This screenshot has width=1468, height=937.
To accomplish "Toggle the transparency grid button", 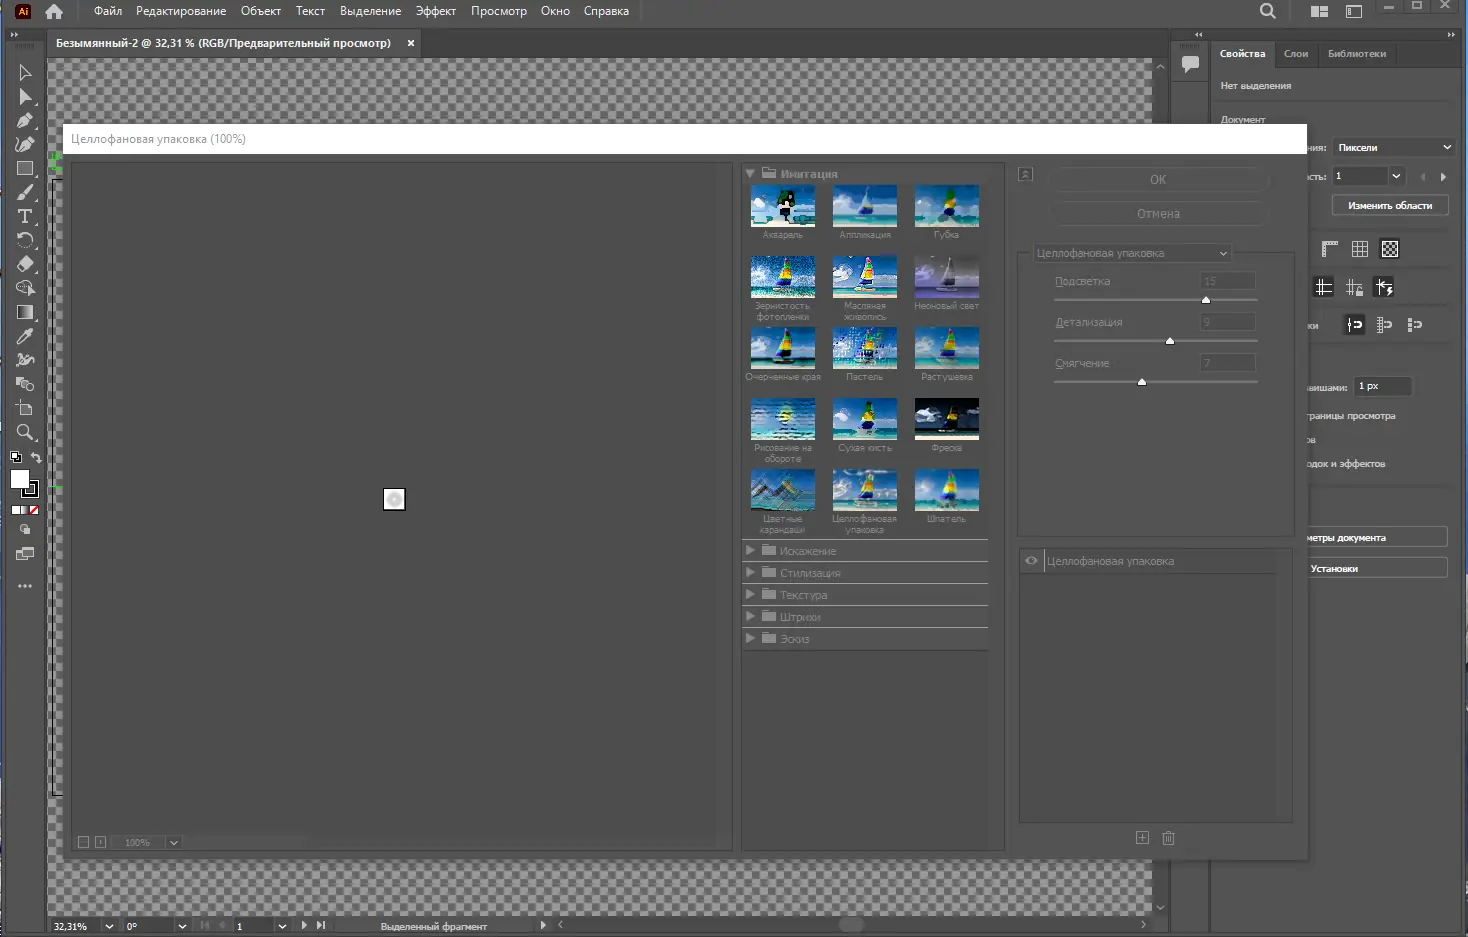I will 1390,249.
